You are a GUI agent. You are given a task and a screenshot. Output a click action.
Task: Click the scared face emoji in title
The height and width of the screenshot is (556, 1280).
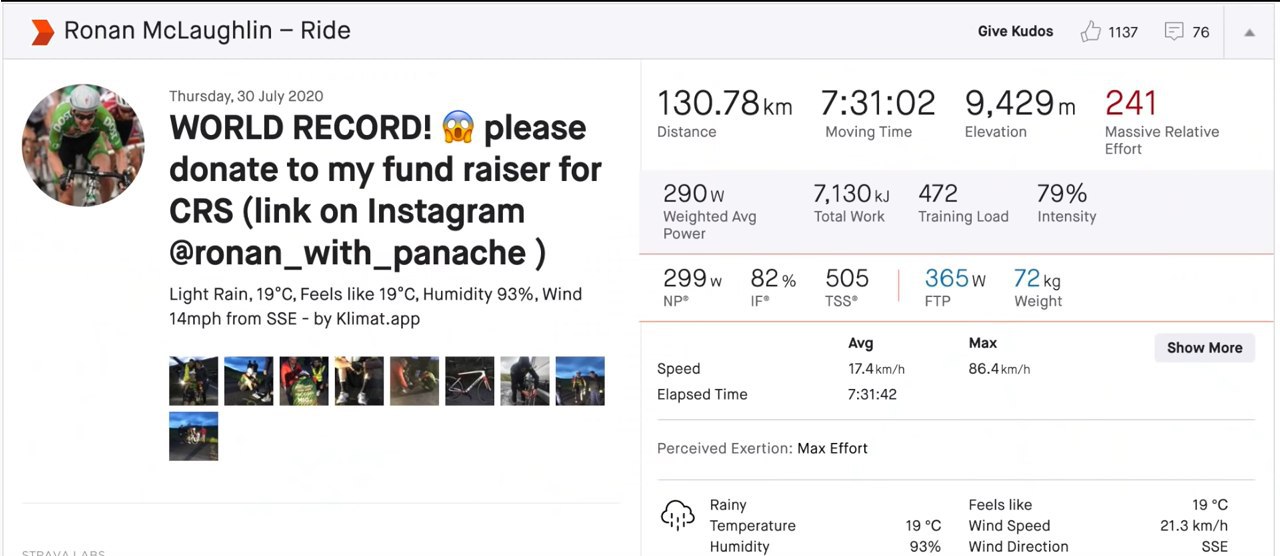click(x=457, y=128)
